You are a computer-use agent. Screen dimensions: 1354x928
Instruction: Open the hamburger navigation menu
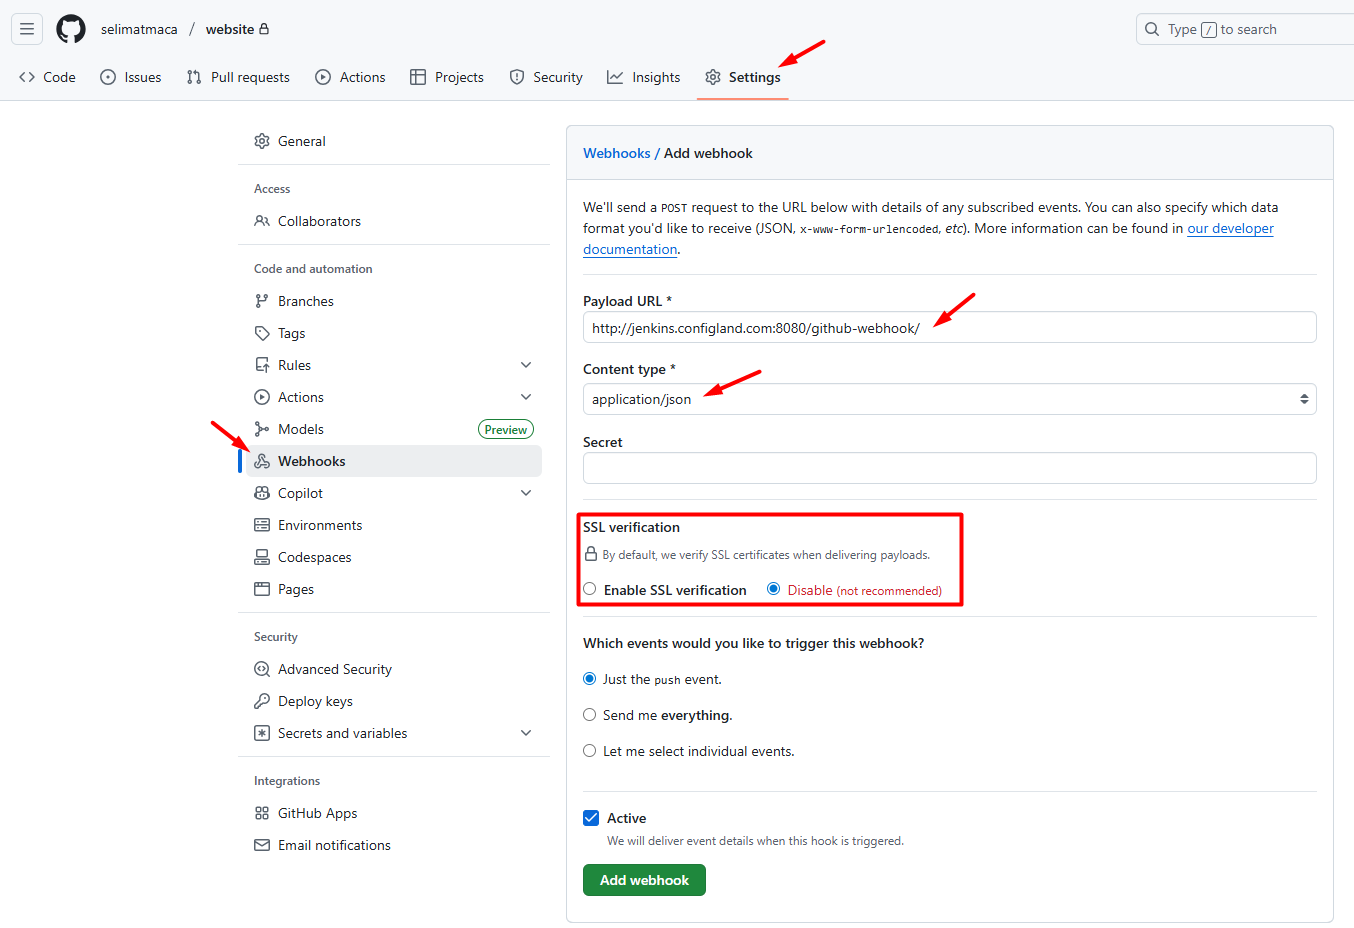coord(27,29)
